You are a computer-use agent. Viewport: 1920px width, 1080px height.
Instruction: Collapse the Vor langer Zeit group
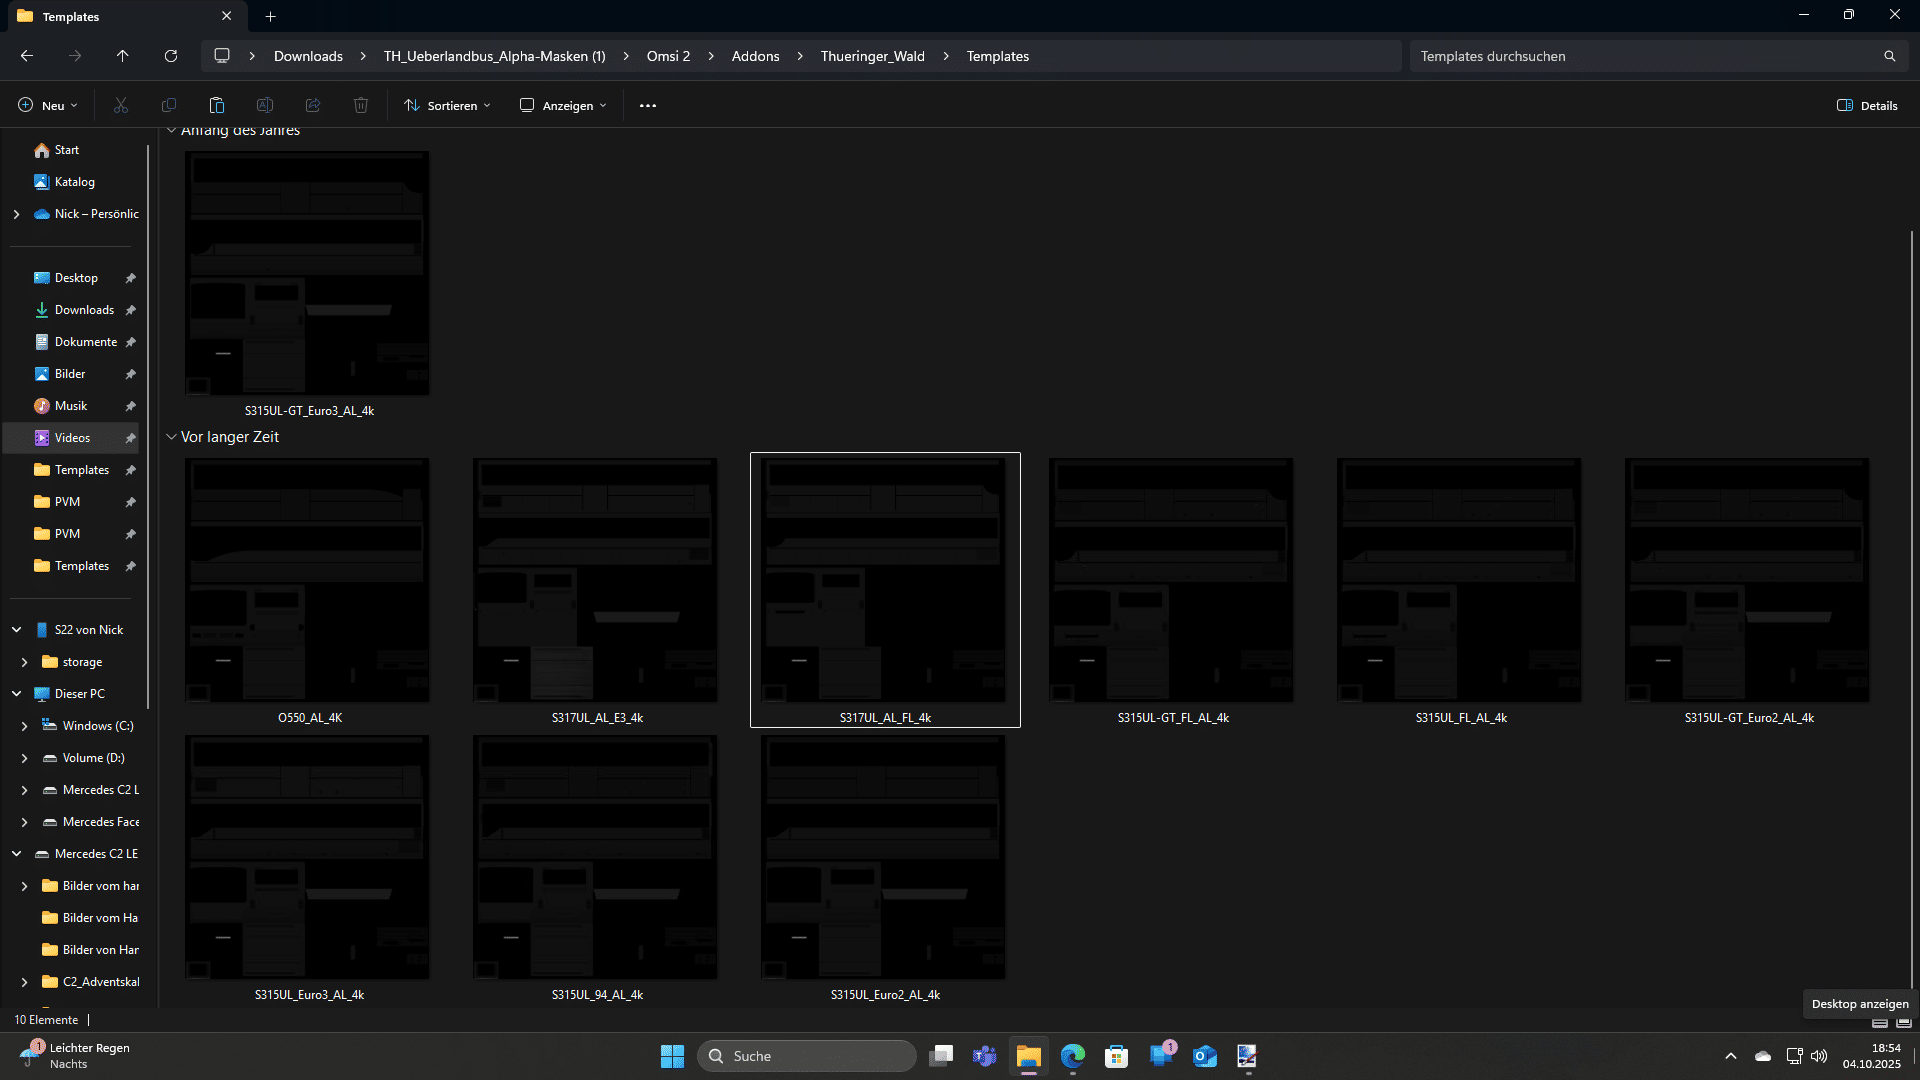(x=171, y=437)
